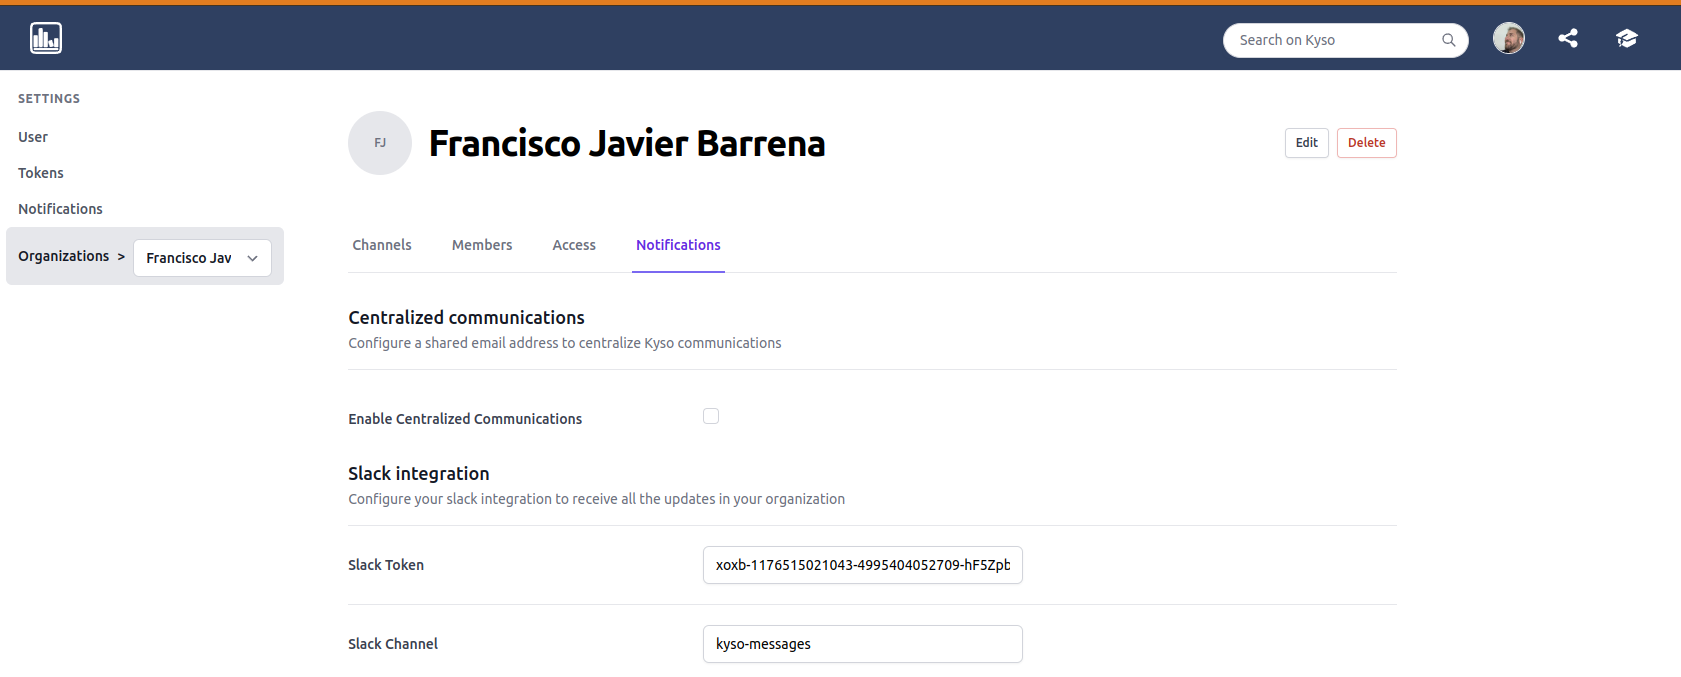Click the share icon in header
This screenshot has width=1681, height=677.
pos(1568,38)
